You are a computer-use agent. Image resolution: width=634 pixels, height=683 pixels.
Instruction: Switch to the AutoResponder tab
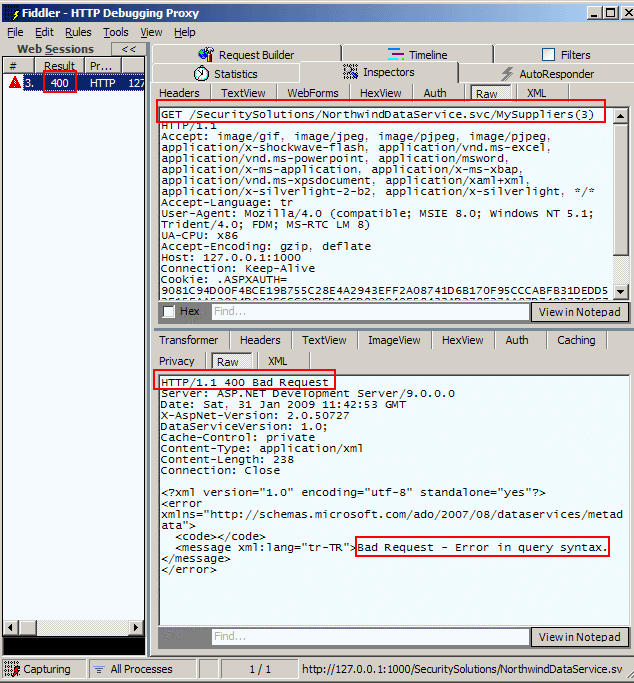pos(547,74)
